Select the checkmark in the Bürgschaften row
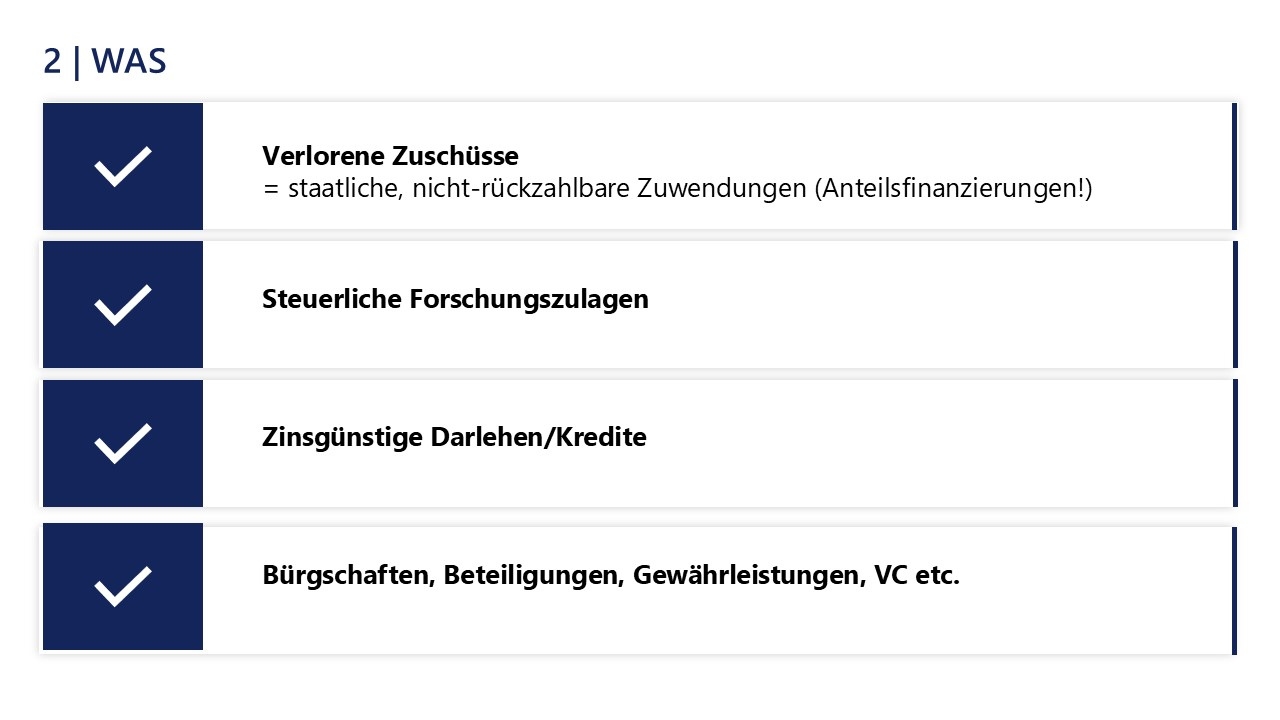The height and width of the screenshot is (720, 1280). (x=123, y=586)
